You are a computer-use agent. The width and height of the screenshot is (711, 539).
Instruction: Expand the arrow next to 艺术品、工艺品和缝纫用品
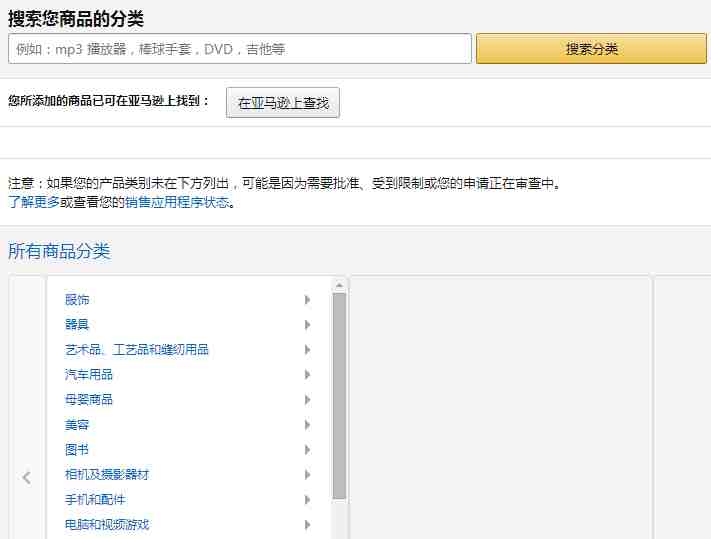pyautogui.click(x=307, y=350)
